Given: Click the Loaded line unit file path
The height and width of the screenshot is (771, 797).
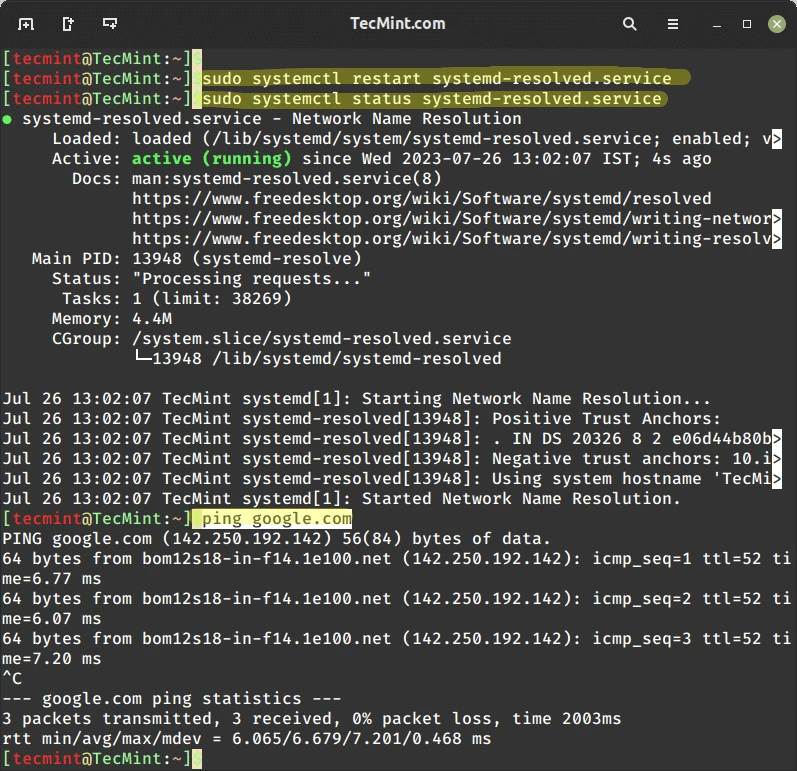Looking at the screenshot, I should [432, 138].
